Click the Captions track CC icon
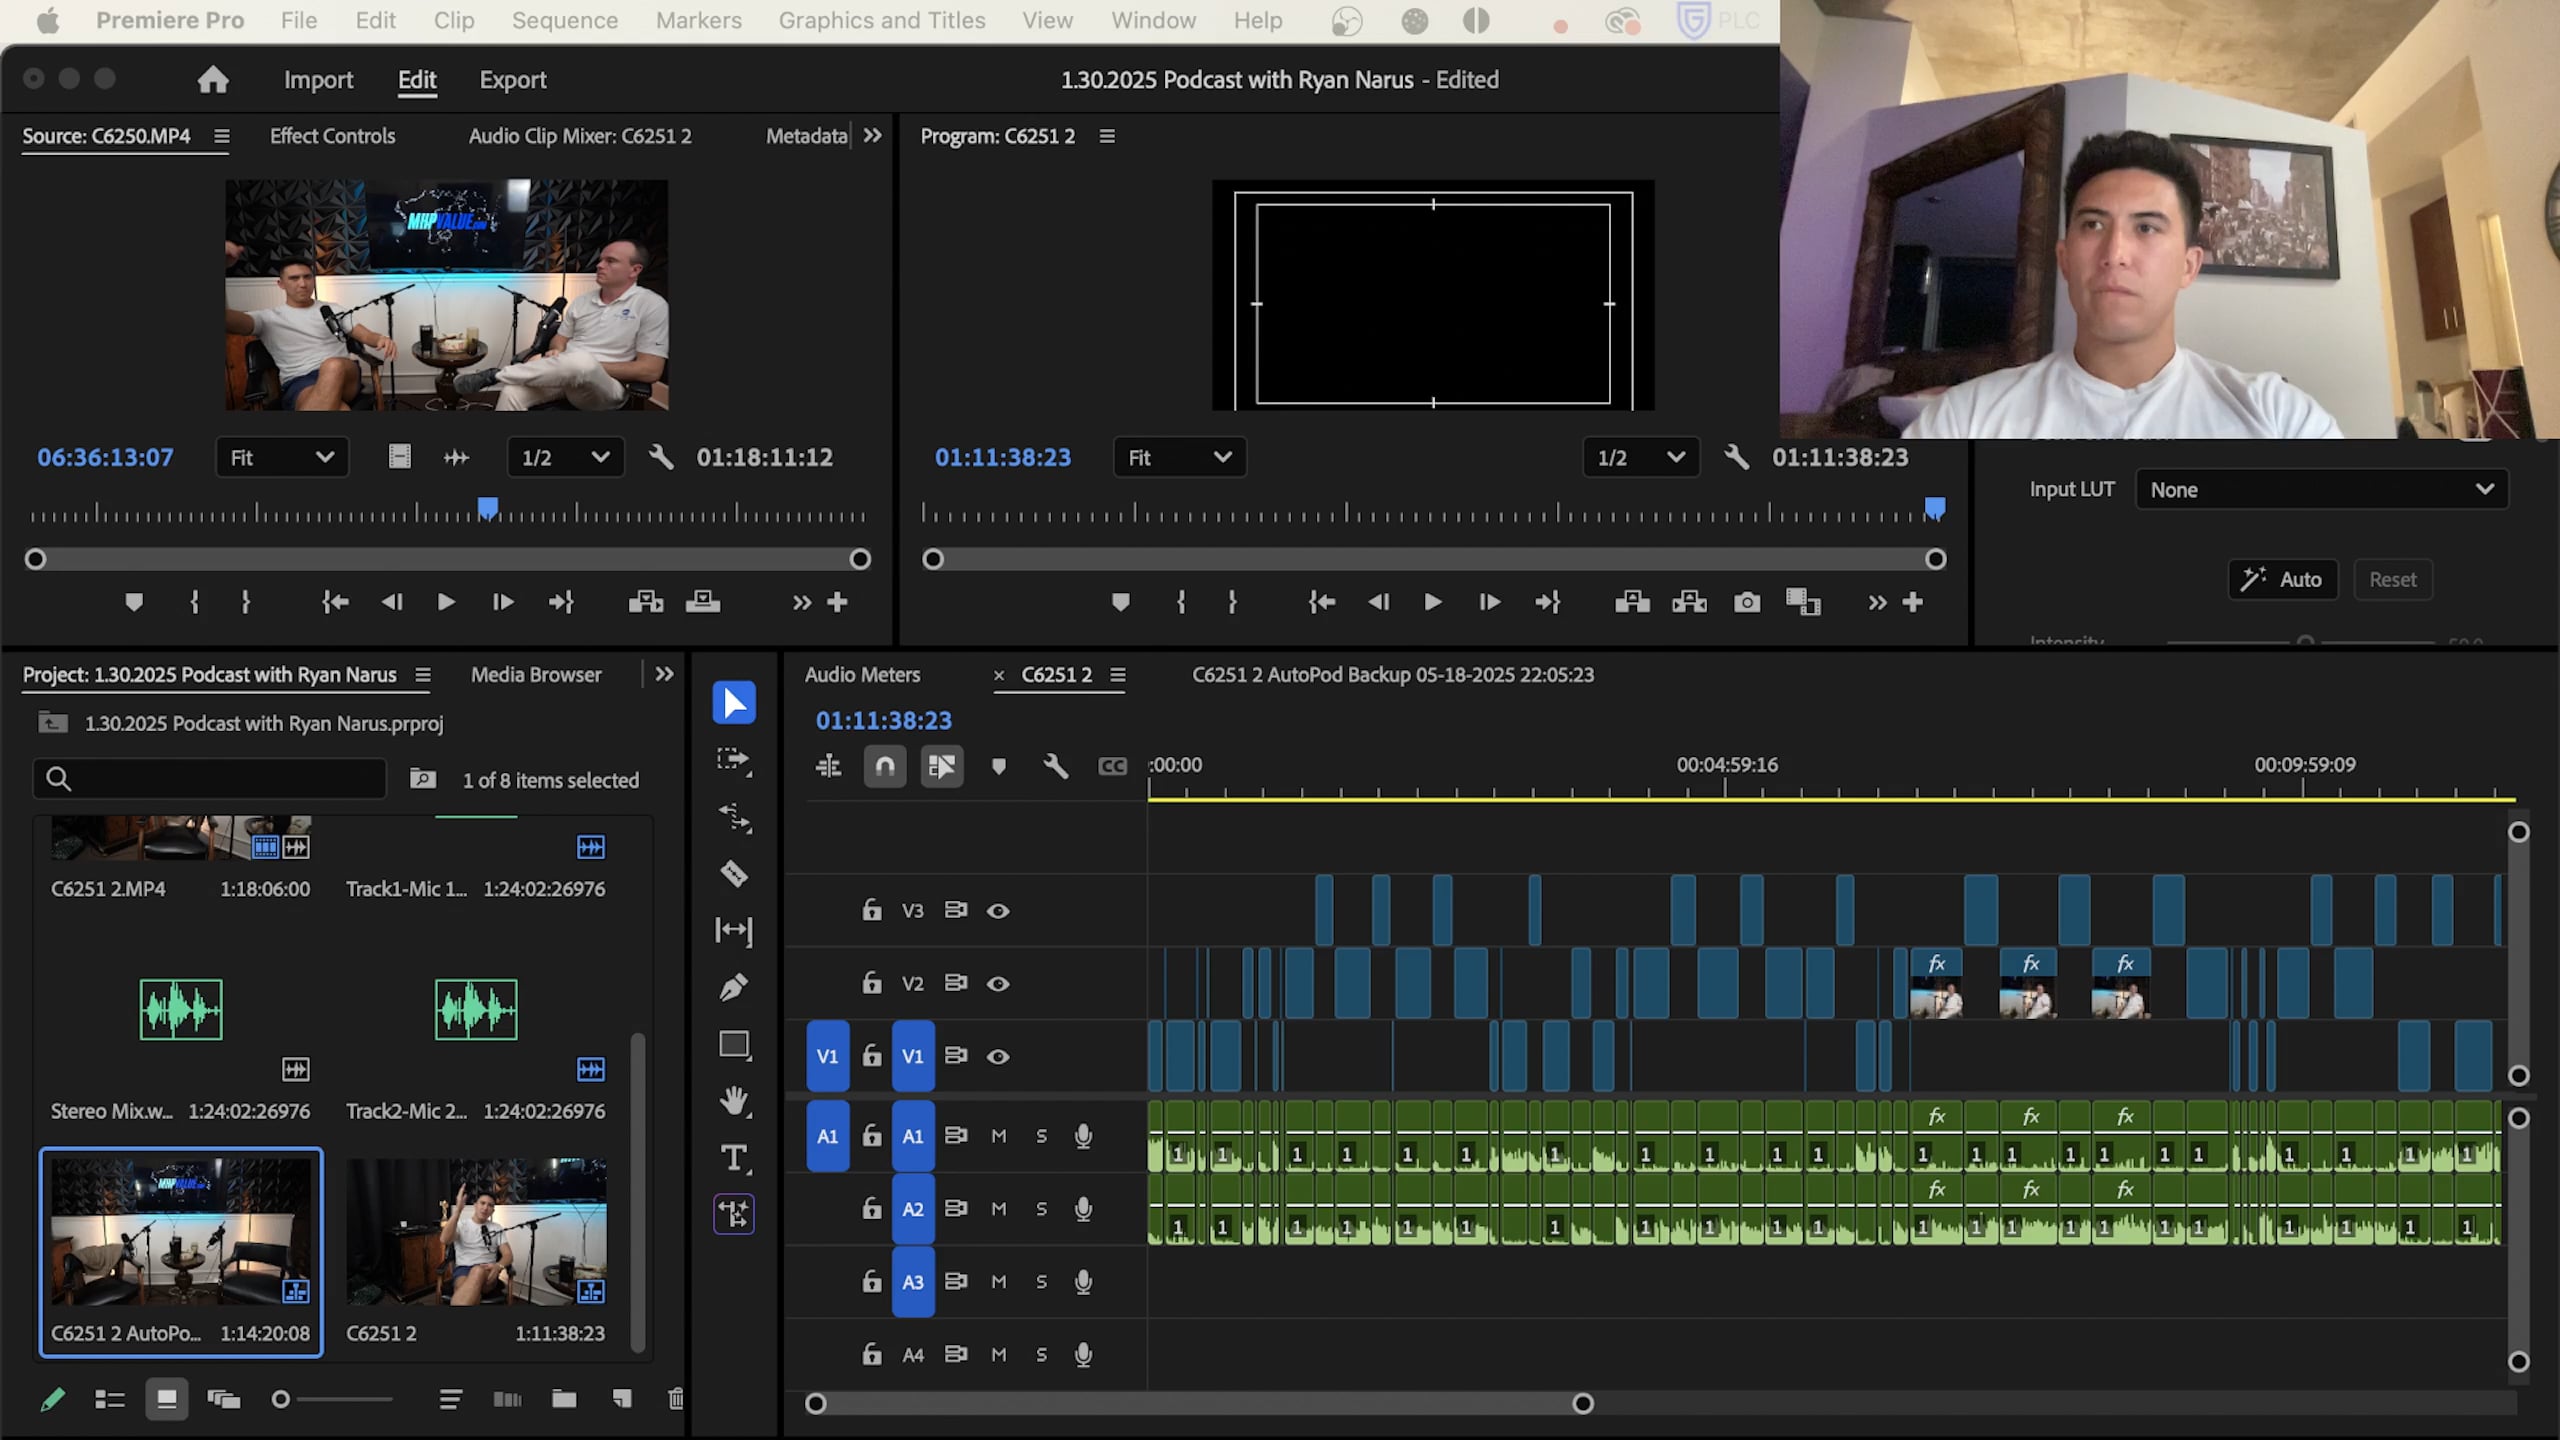 tap(1112, 766)
